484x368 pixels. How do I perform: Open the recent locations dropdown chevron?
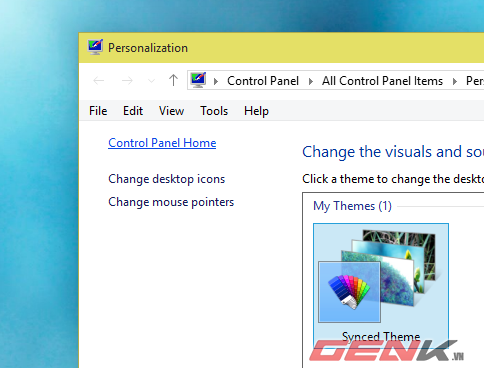click(151, 81)
